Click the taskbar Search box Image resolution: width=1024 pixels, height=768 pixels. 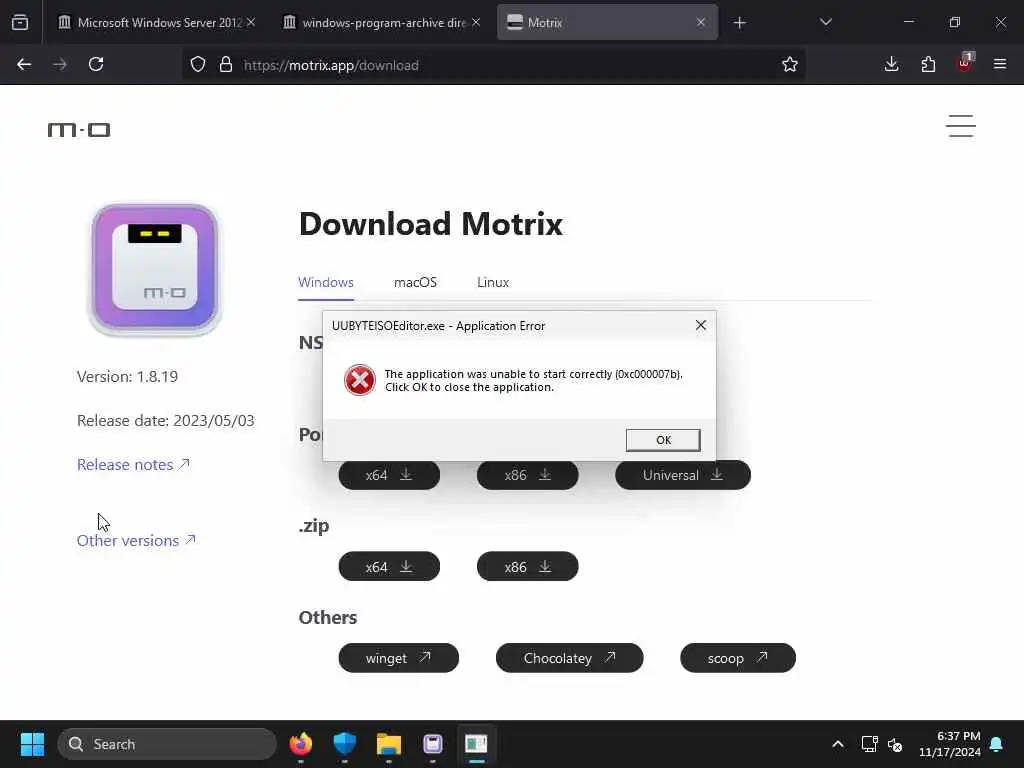pyautogui.click(x=167, y=744)
